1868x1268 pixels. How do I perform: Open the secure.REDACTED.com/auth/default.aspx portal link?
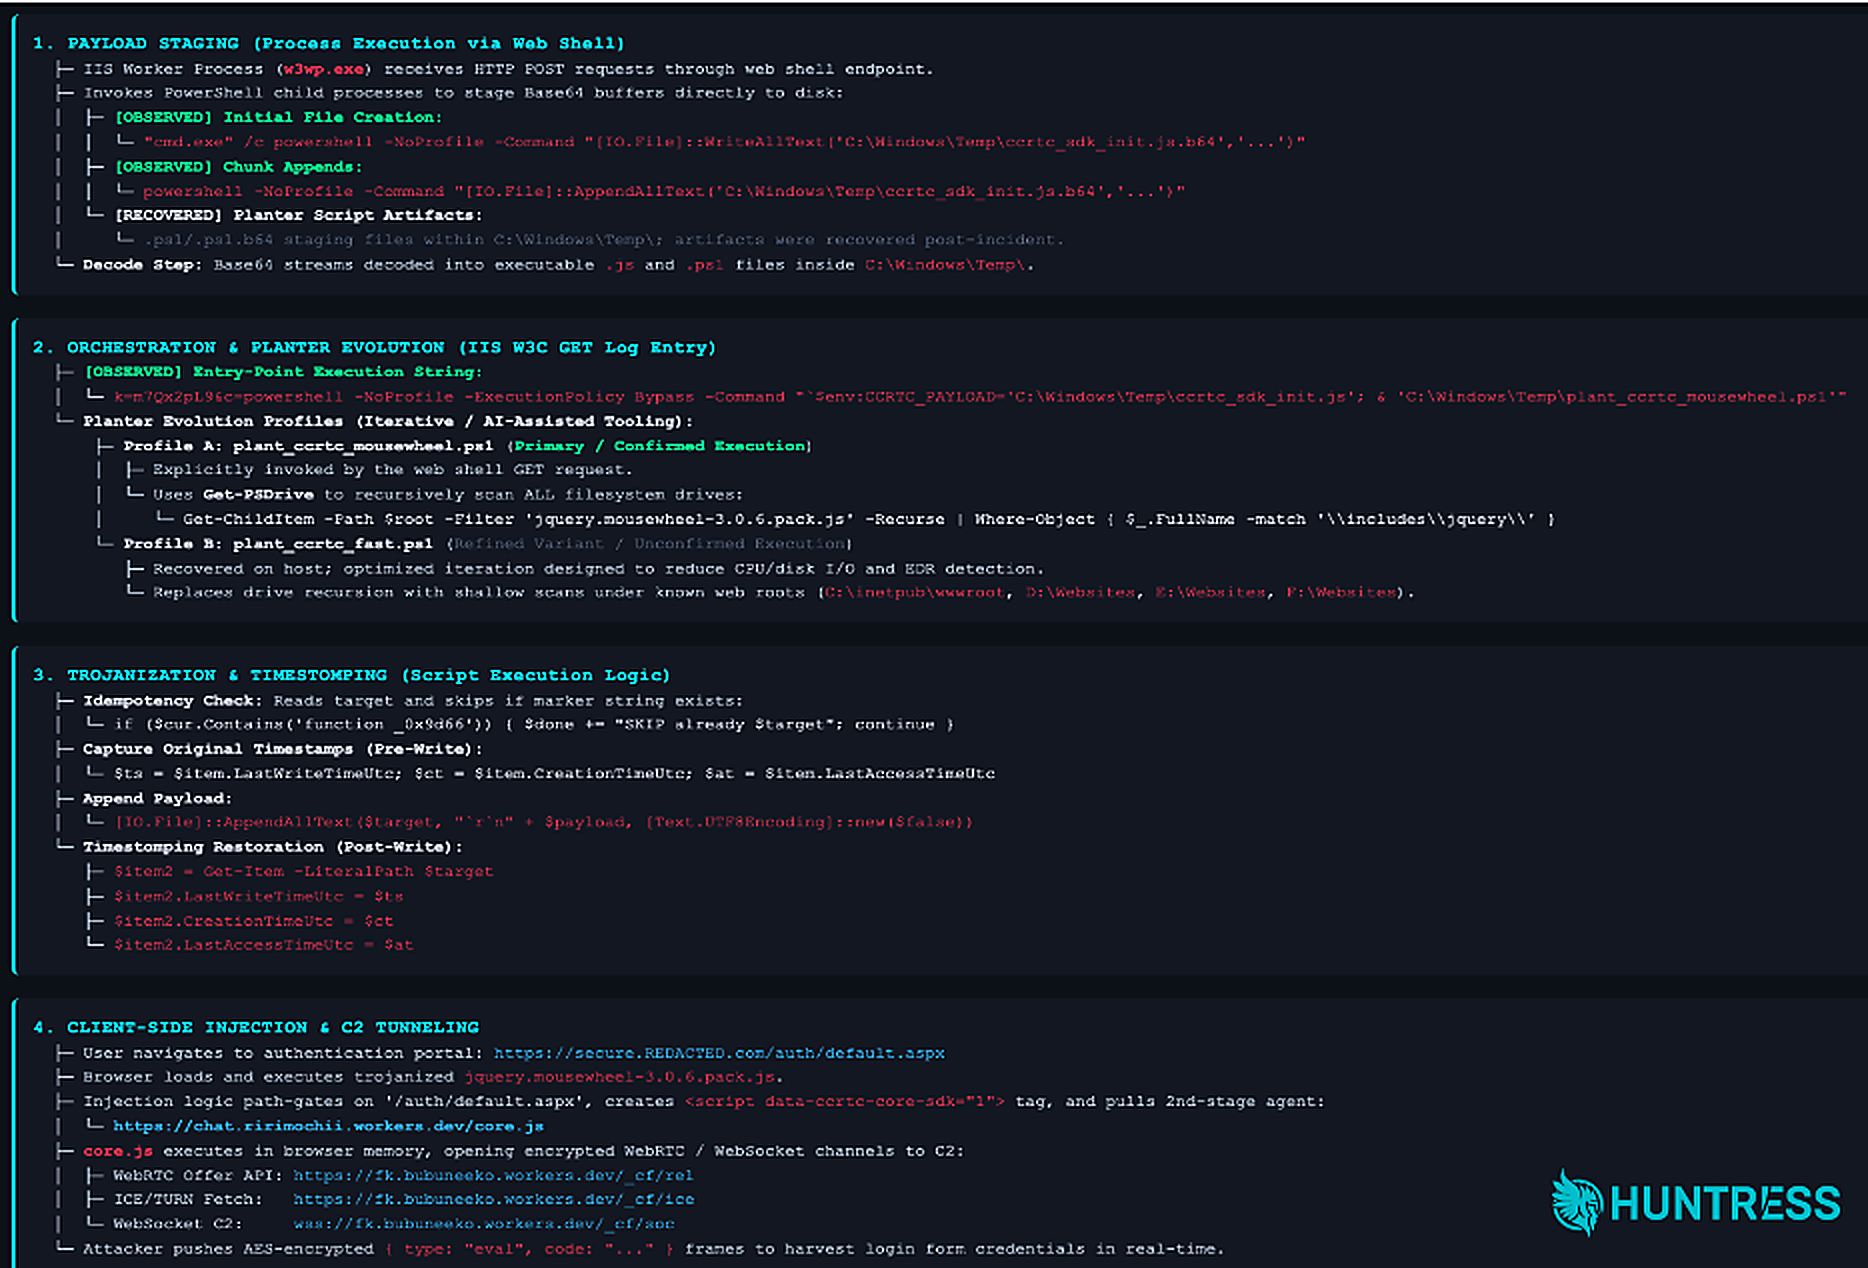[x=719, y=1053]
